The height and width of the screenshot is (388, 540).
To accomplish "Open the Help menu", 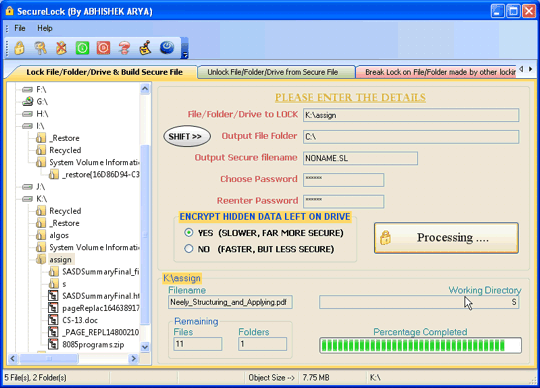I will coord(45,28).
